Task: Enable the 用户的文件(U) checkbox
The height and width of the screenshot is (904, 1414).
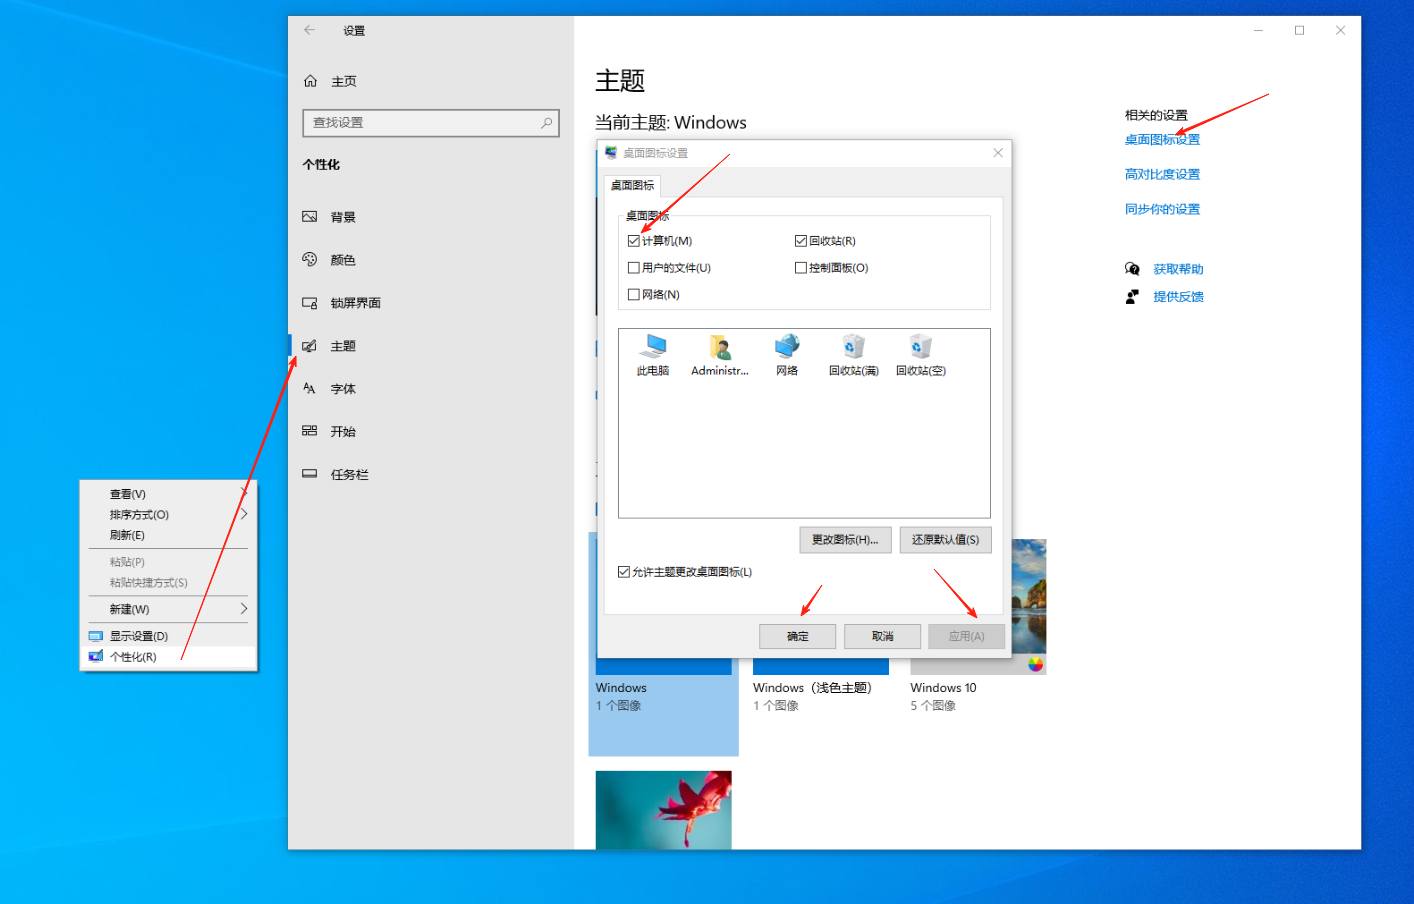Action: [634, 268]
